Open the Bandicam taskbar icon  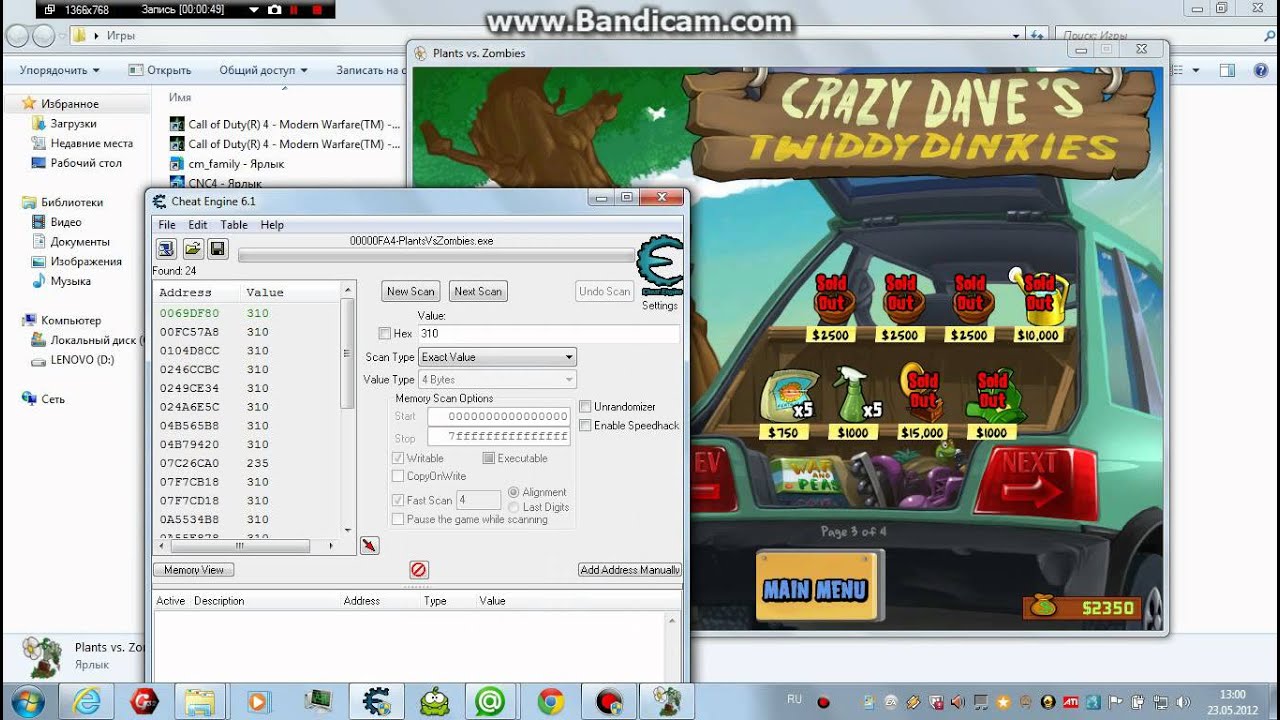(608, 701)
